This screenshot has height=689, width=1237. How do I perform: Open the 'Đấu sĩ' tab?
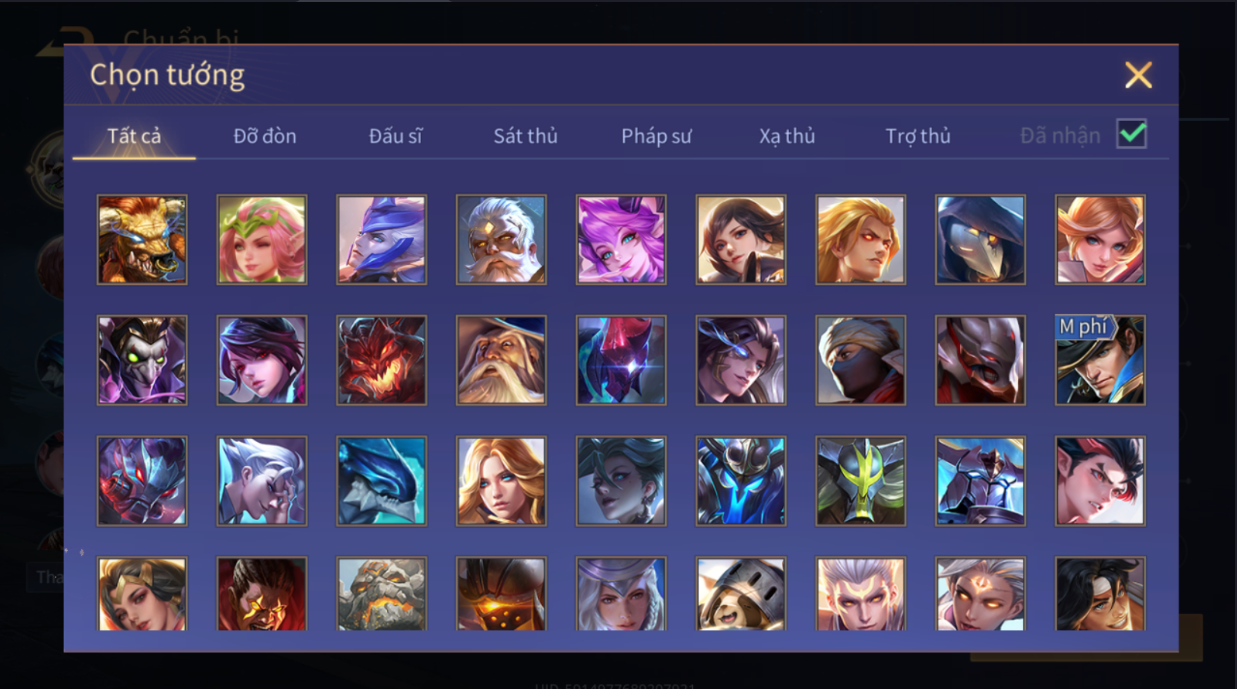pos(395,136)
